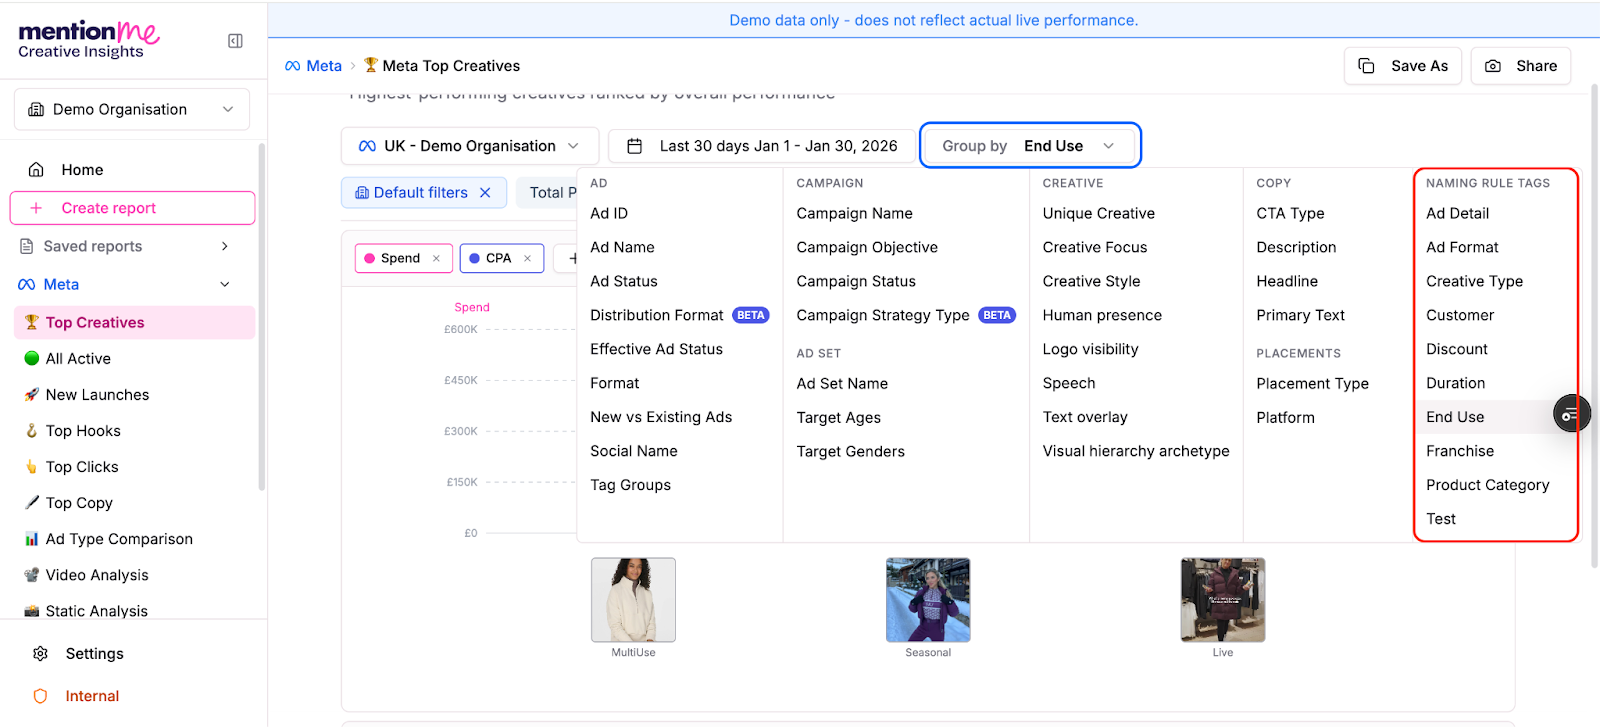
Task: Select Ad ID grouping option
Action: [609, 213]
